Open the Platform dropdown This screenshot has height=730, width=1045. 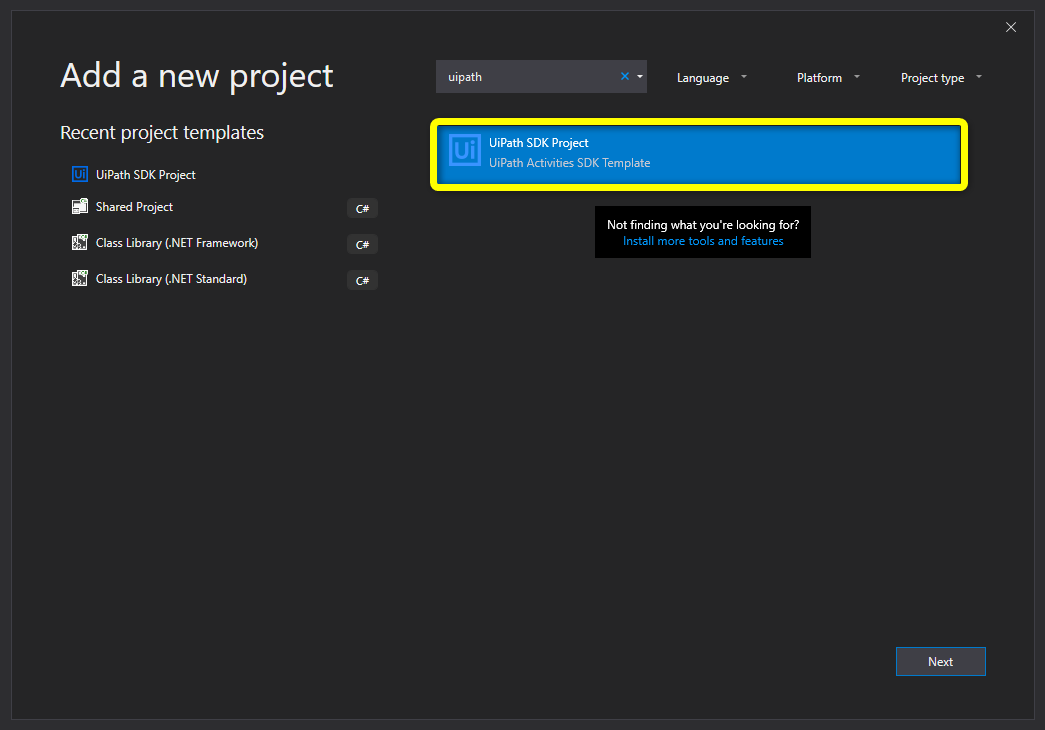pos(827,77)
